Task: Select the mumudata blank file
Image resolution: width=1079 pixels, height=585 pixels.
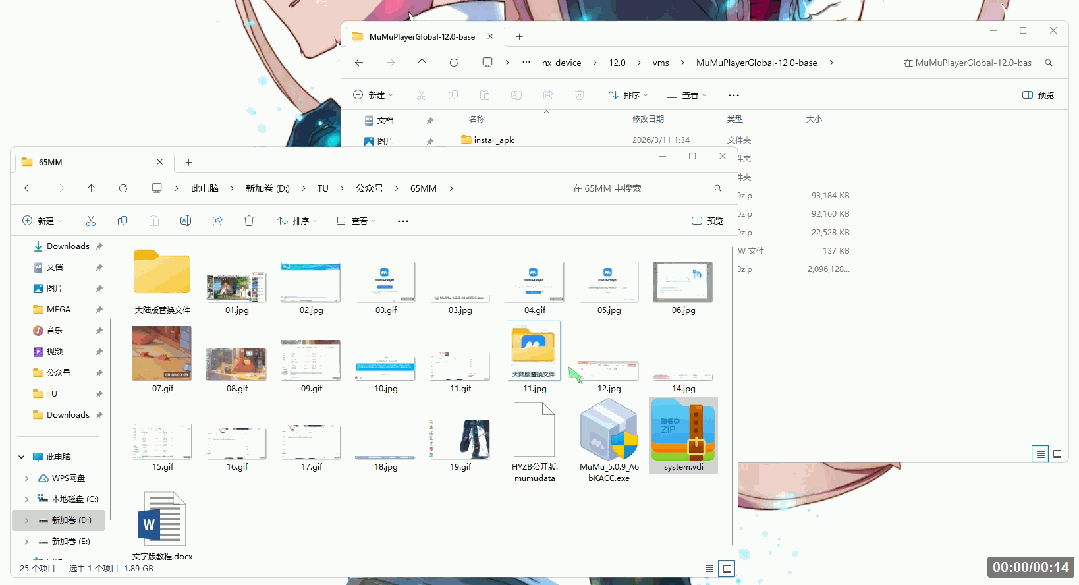Action: (535, 441)
